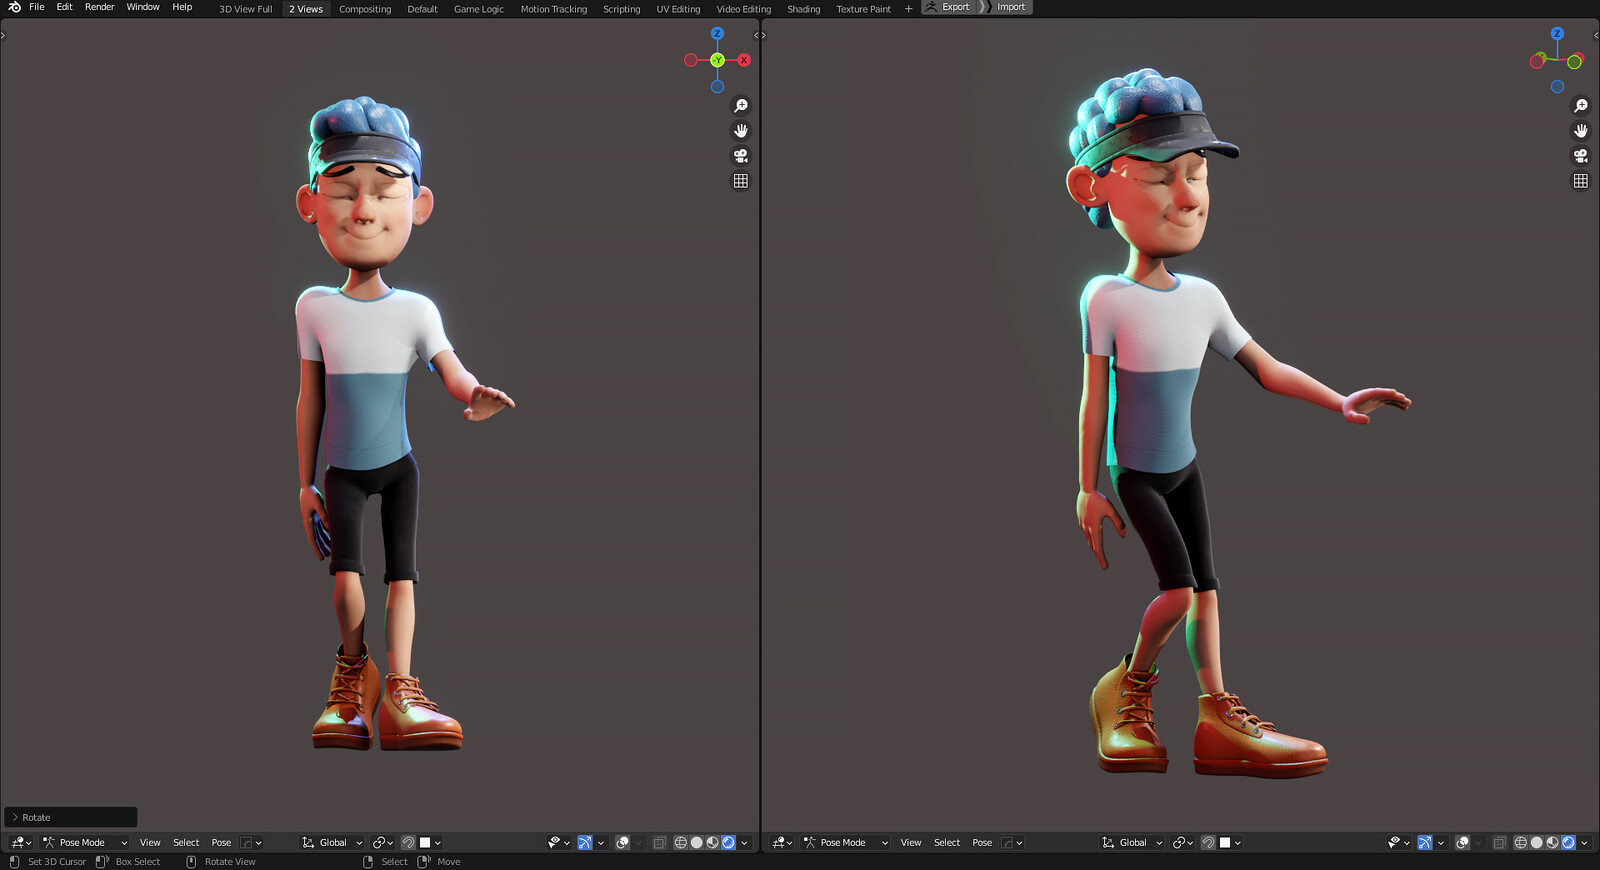This screenshot has width=1600, height=870.
Task: Open editor type icon in right viewport header
Action: pos(782,843)
